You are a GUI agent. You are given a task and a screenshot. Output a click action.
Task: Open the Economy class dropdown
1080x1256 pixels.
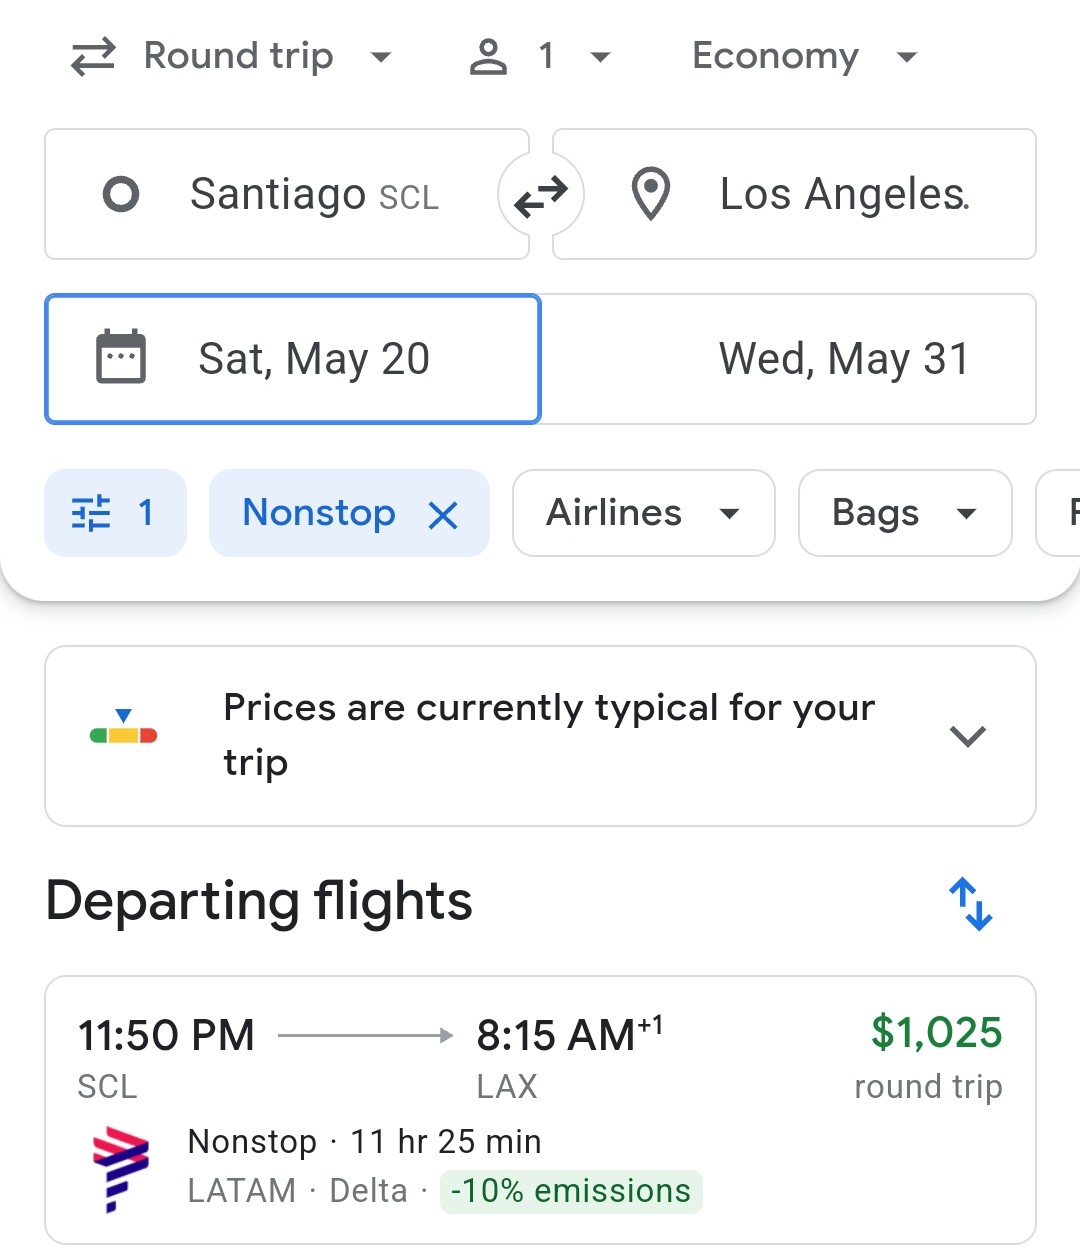point(805,57)
